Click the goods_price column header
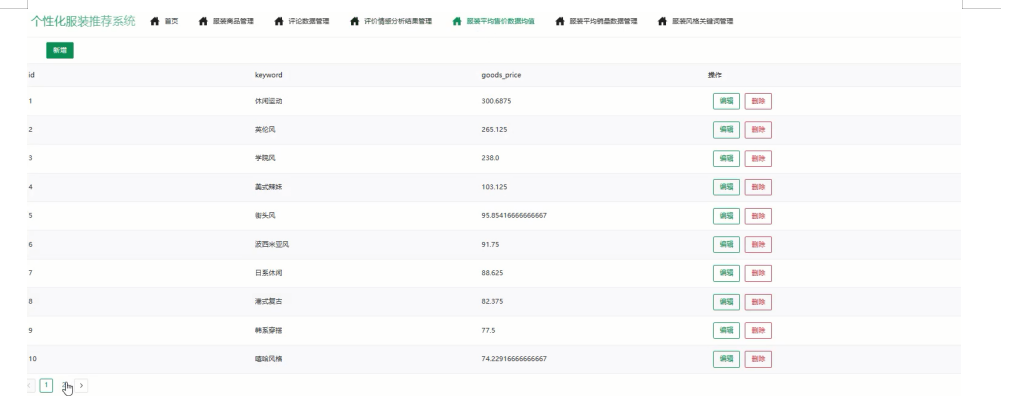 pyautogui.click(x=501, y=75)
